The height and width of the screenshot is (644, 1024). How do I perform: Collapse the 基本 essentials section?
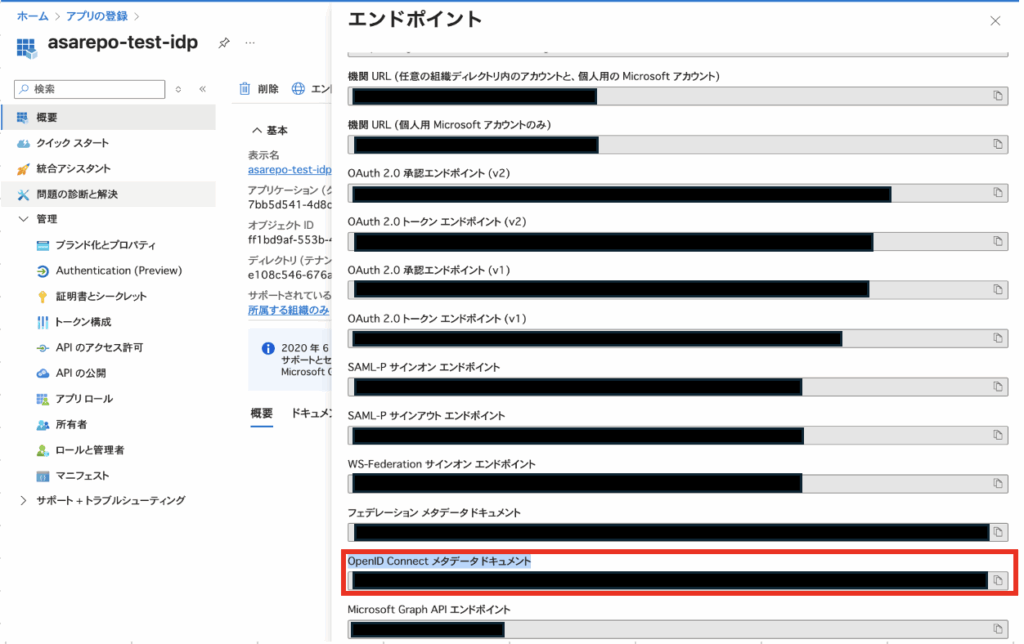(x=257, y=131)
